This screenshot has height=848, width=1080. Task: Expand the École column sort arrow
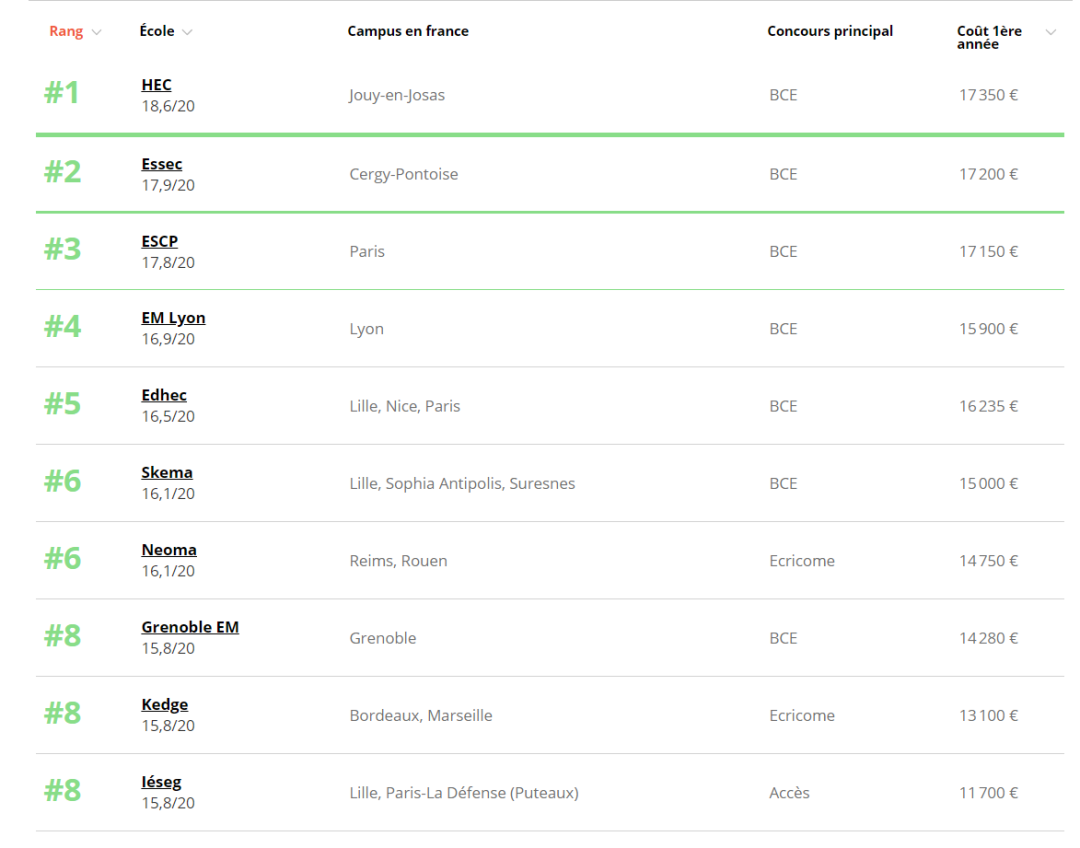(187, 32)
